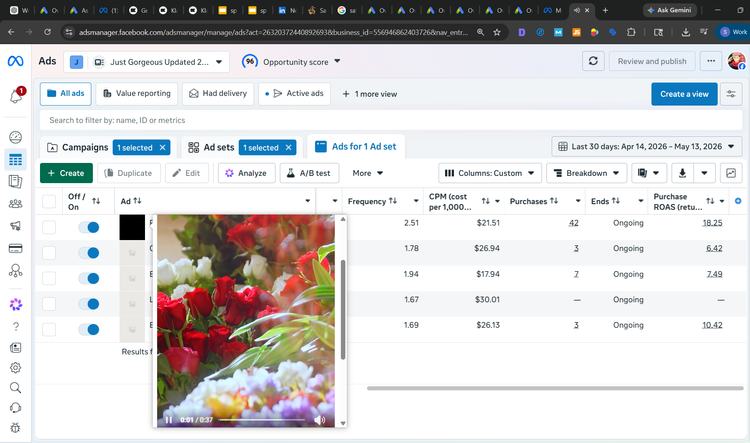Open the charts panel icon

pyautogui.click(x=731, y=173)
